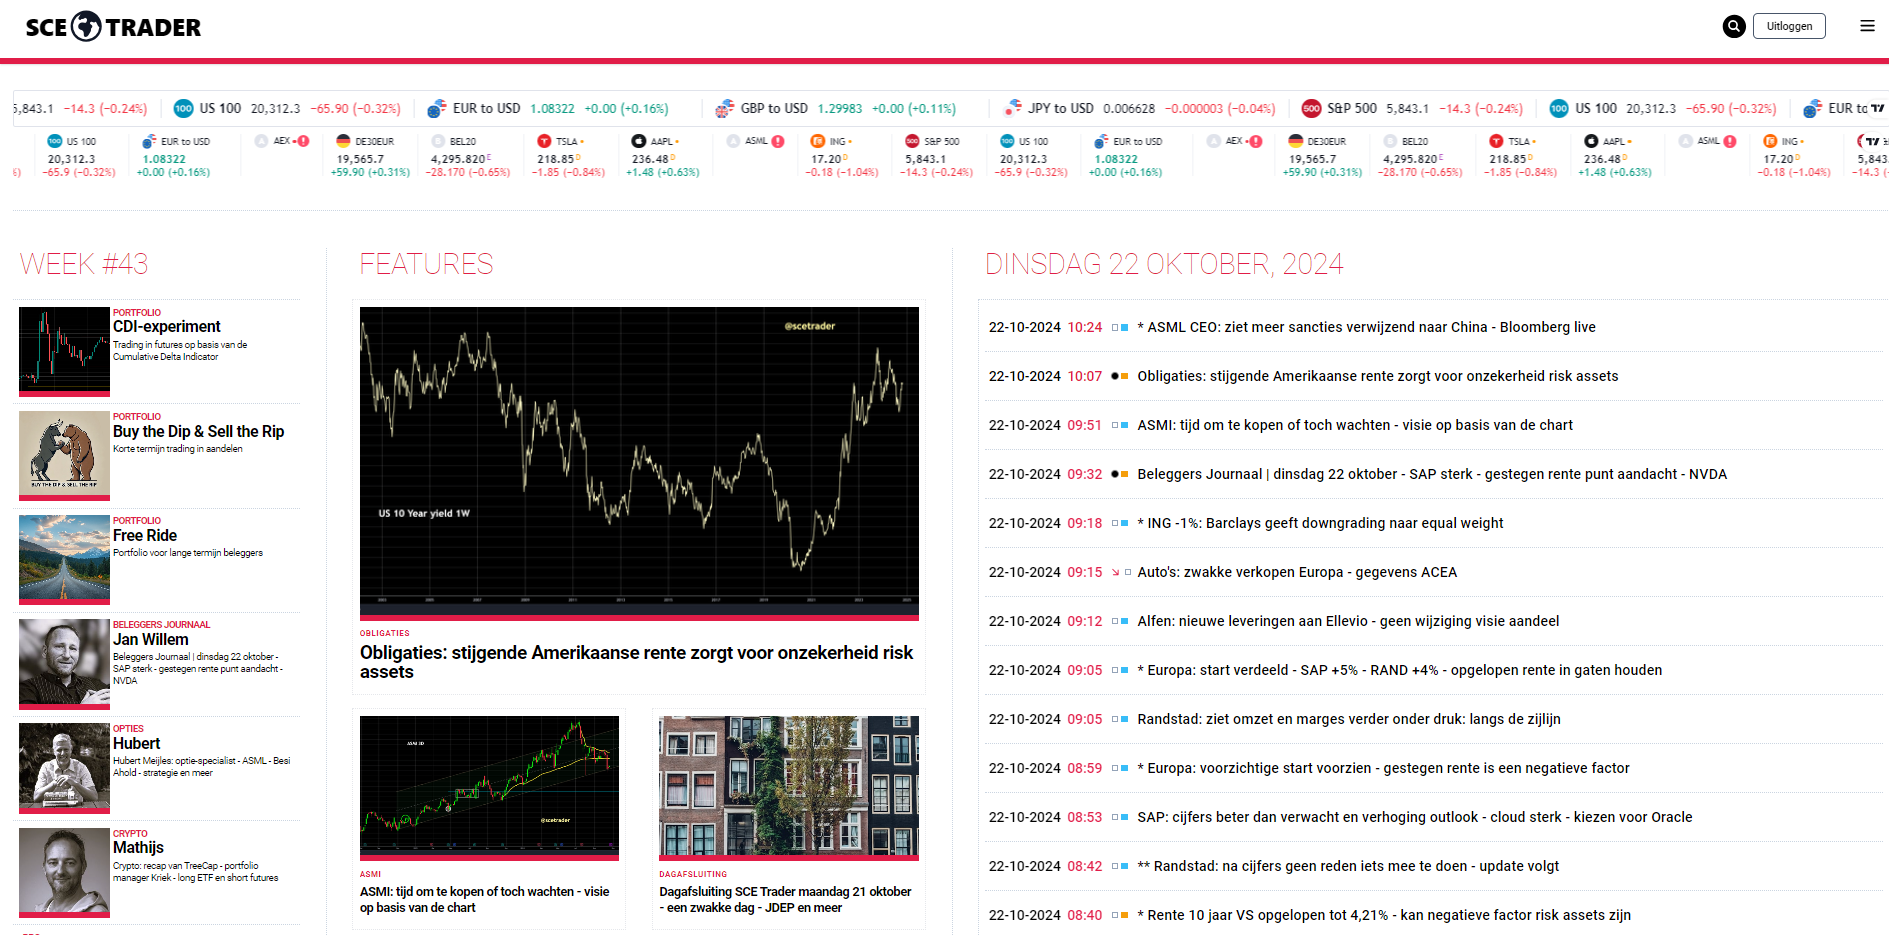Open the CDI-experiment chart thumbnail
The image size is (1889, 935).
click(64, 350)
